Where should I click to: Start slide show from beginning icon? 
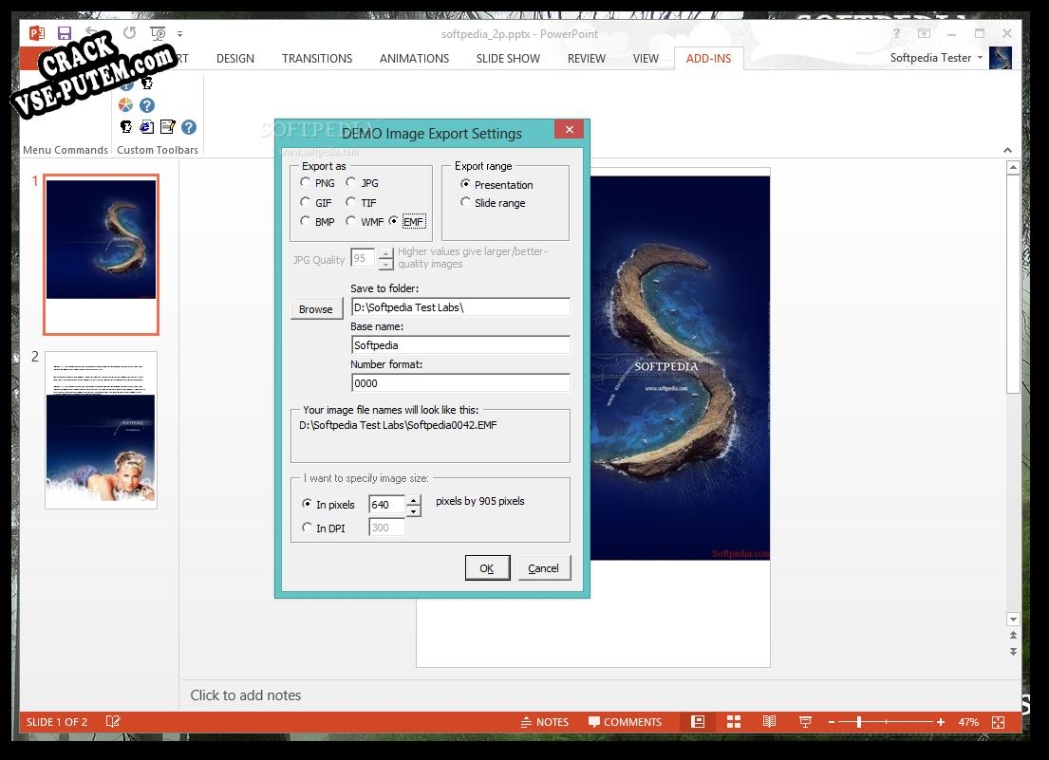(158, 33)
